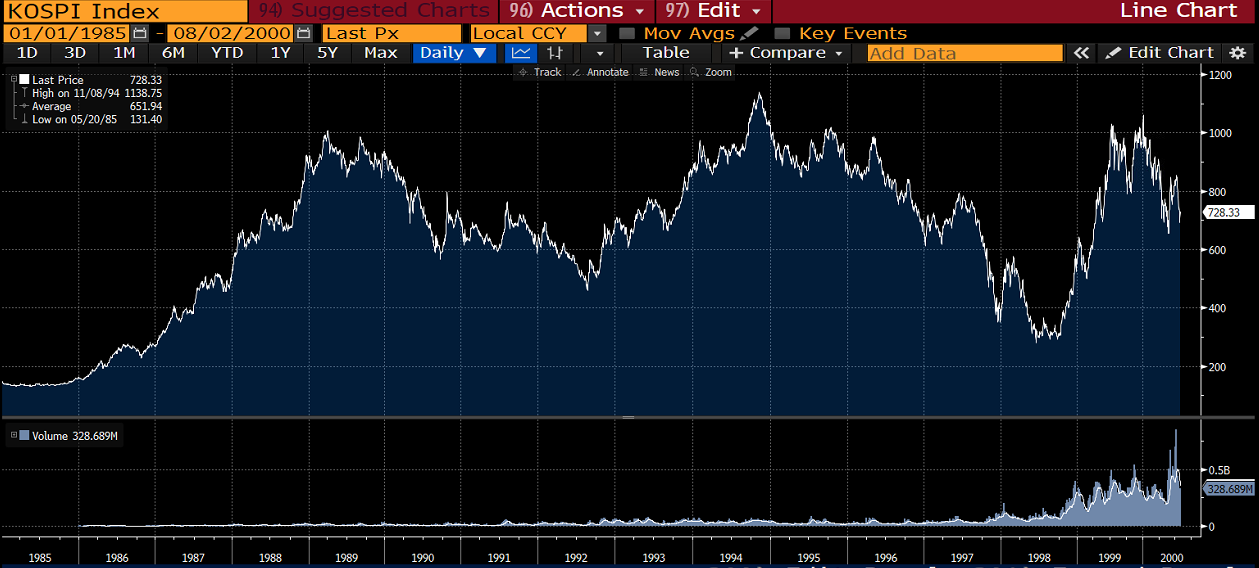
Task: Toggle the Key Events checkbox
Action: (782, 33)
